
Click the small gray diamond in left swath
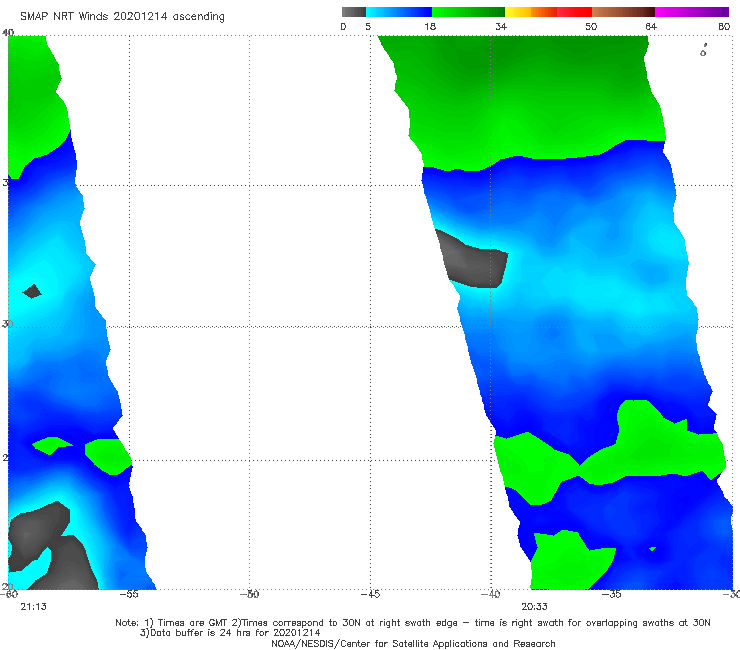click(x=32, y=291)
